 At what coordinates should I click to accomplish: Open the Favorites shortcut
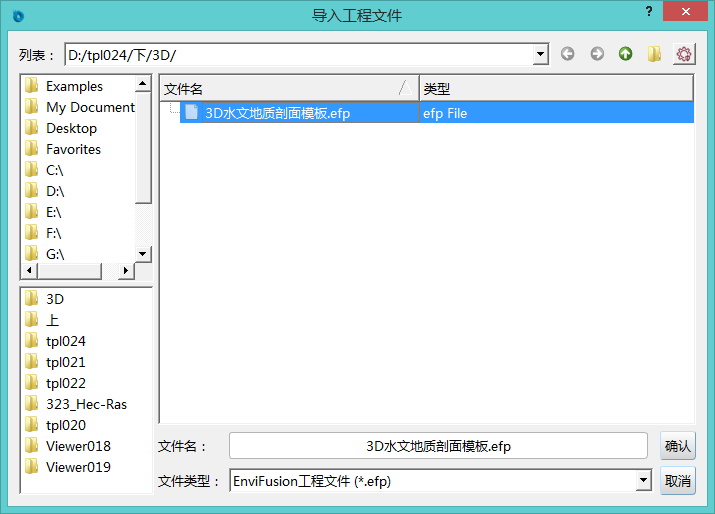pyautogui.click(x=73, y=149)
